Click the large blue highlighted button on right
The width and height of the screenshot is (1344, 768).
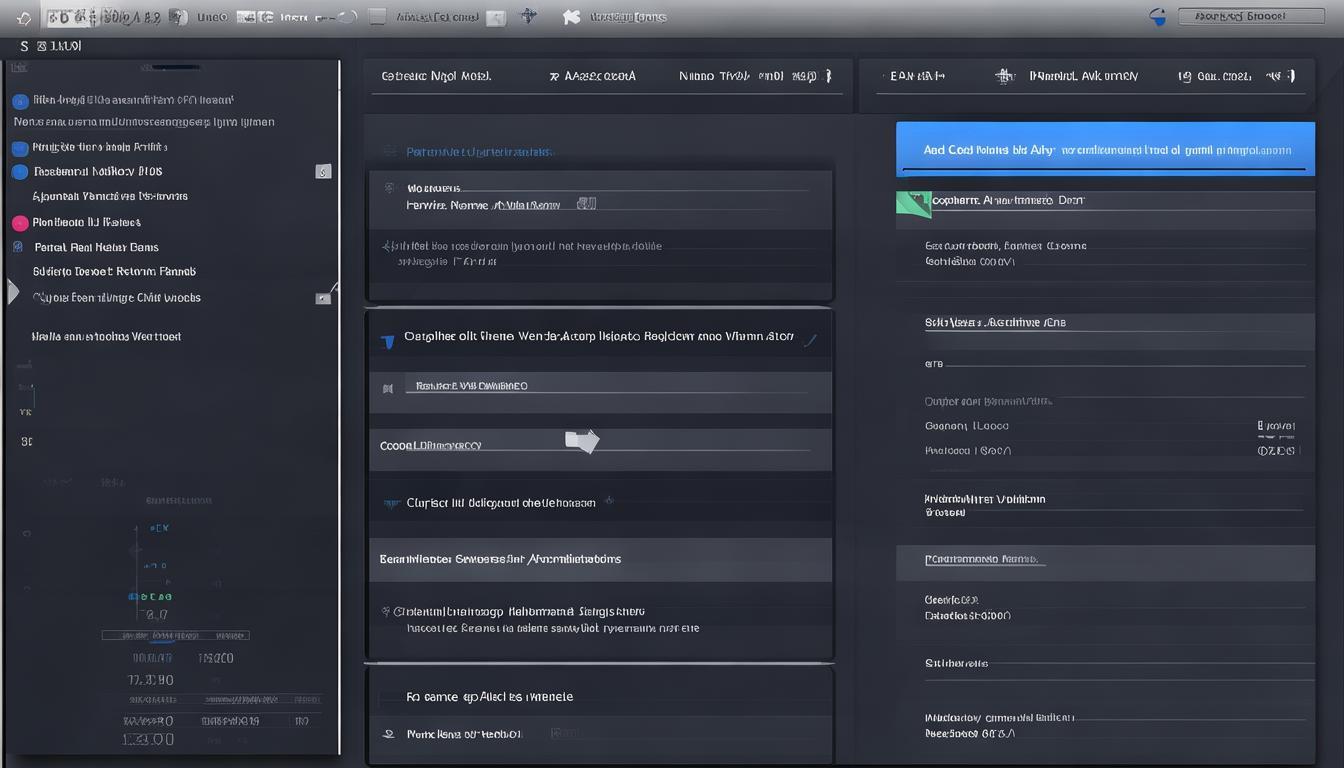1105,150
